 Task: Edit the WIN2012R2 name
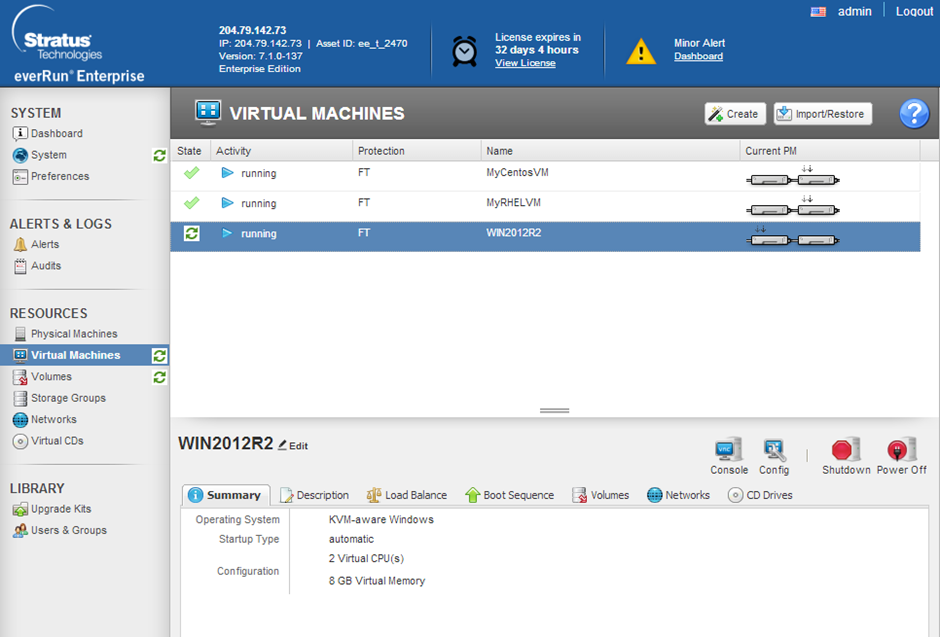[293, 445]
